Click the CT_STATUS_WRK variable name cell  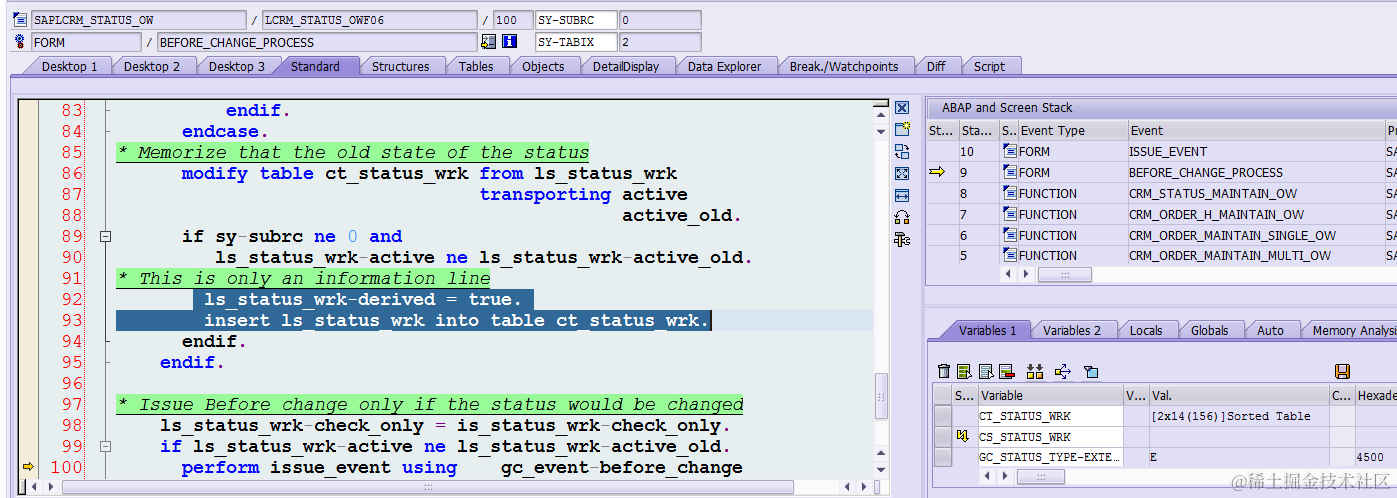coord(1050,416)
